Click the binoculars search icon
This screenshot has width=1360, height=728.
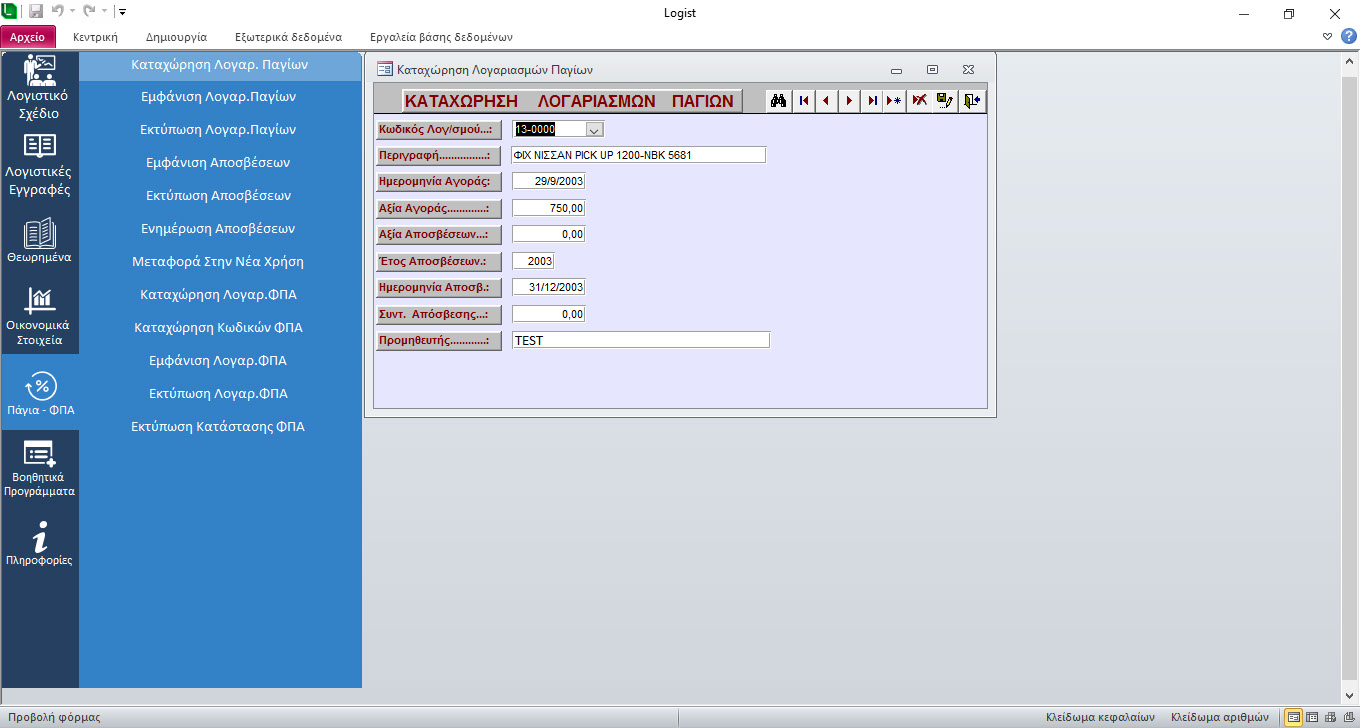[x=778, y=101]
